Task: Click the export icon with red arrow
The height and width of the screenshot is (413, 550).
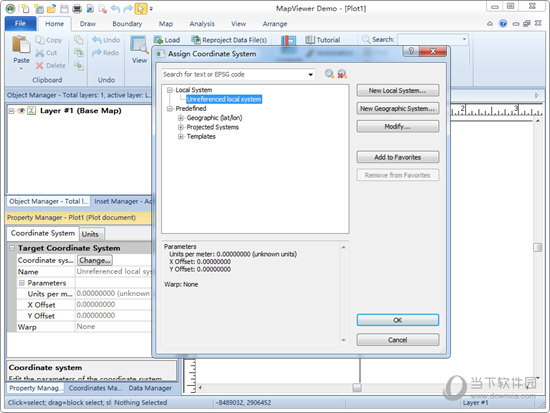Action: [102, 8]
